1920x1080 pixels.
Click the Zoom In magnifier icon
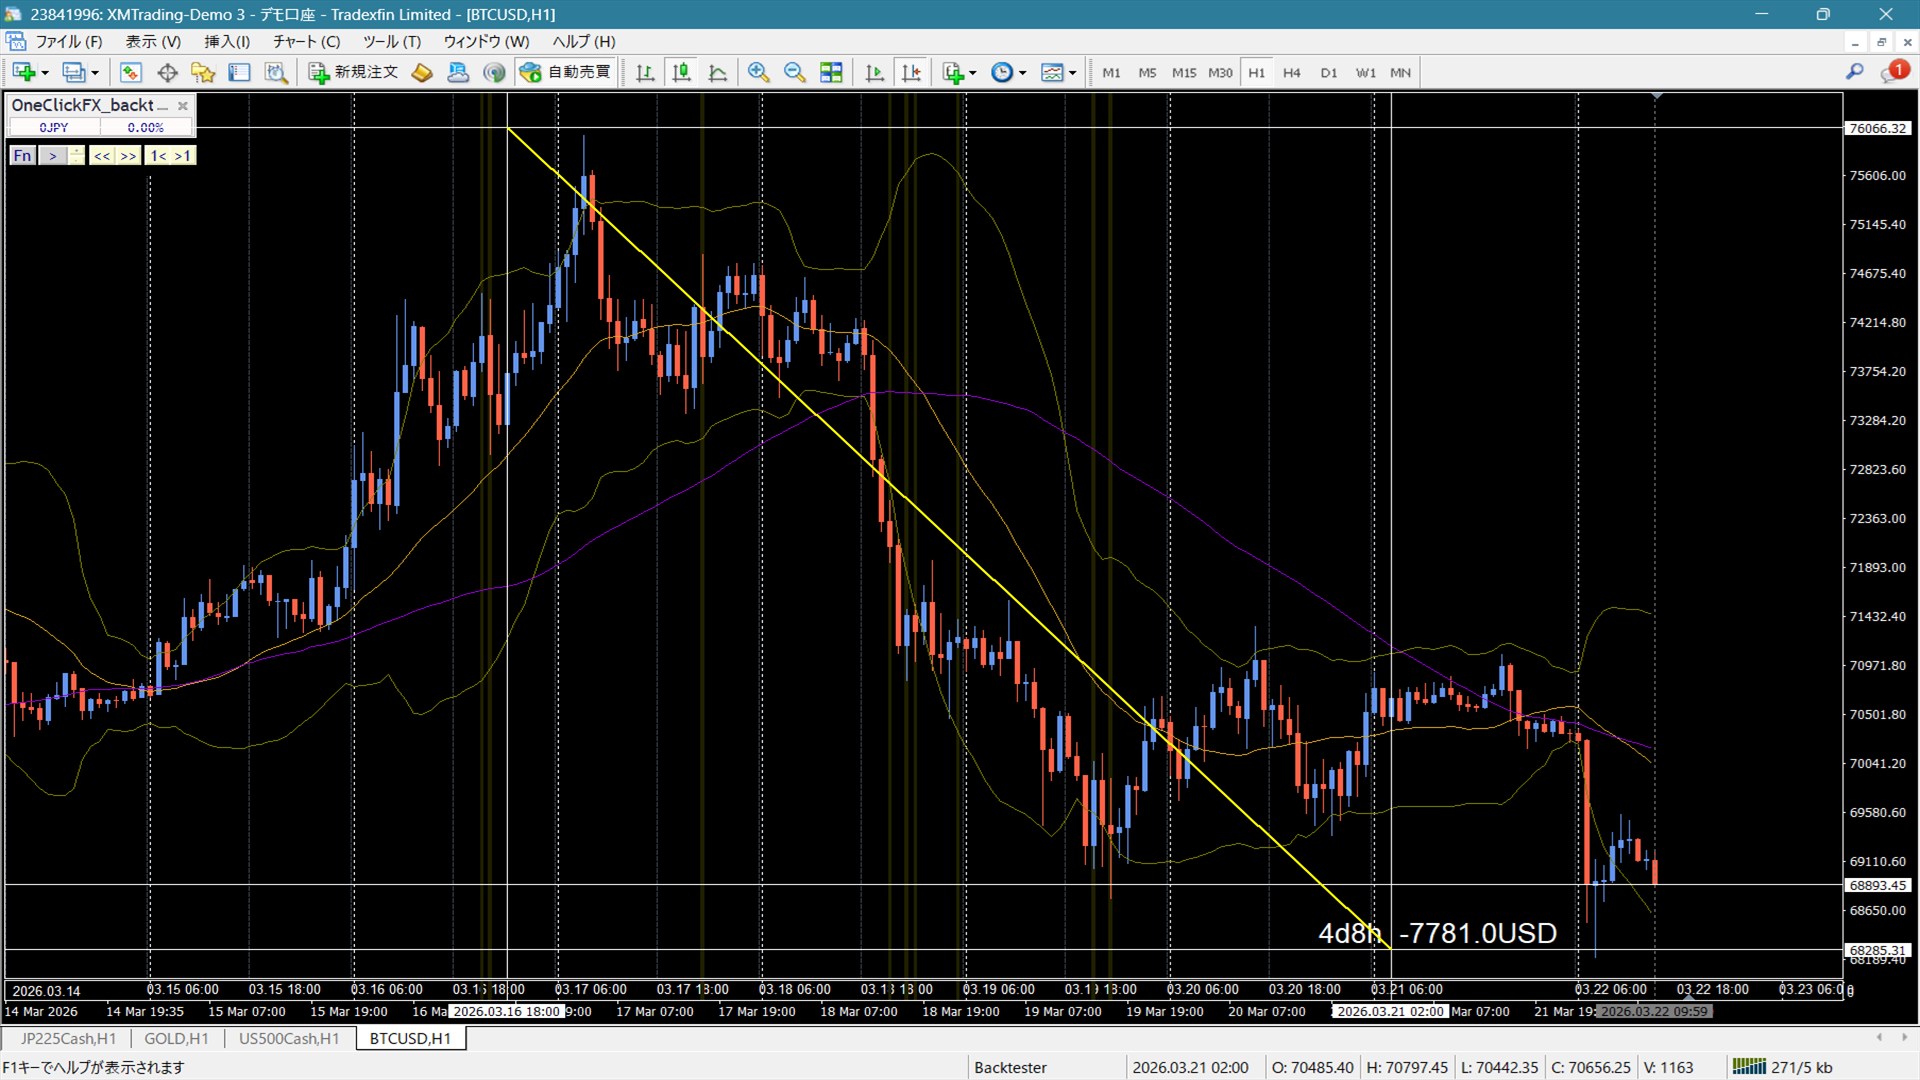(x=758, y=72)
